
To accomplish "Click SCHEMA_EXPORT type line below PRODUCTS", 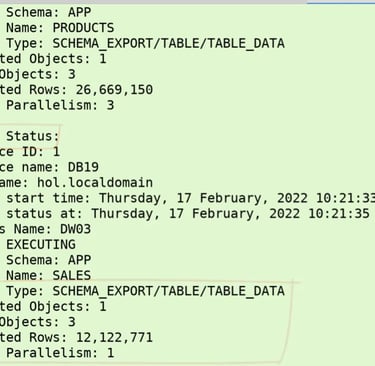I will tap(145, 43).
